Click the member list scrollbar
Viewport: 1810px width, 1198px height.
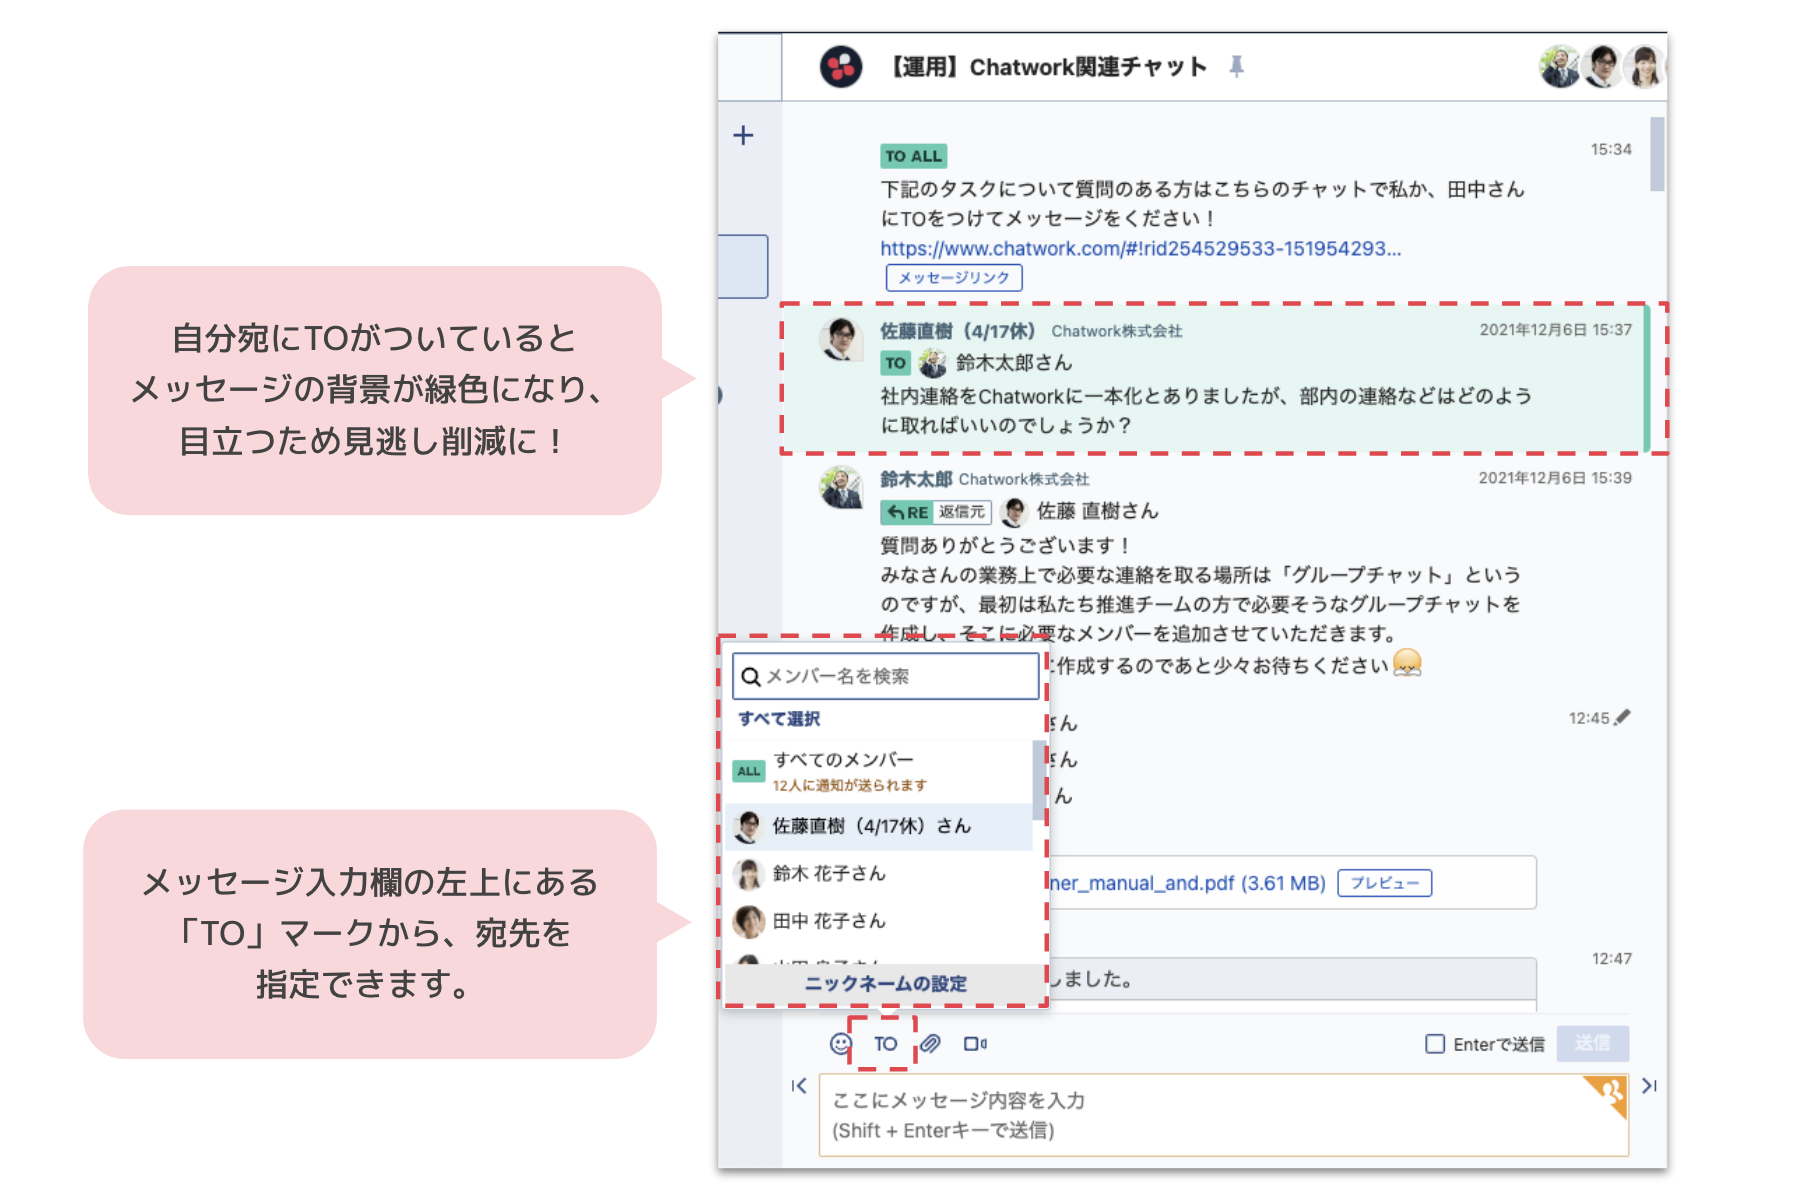point(1037,779)
